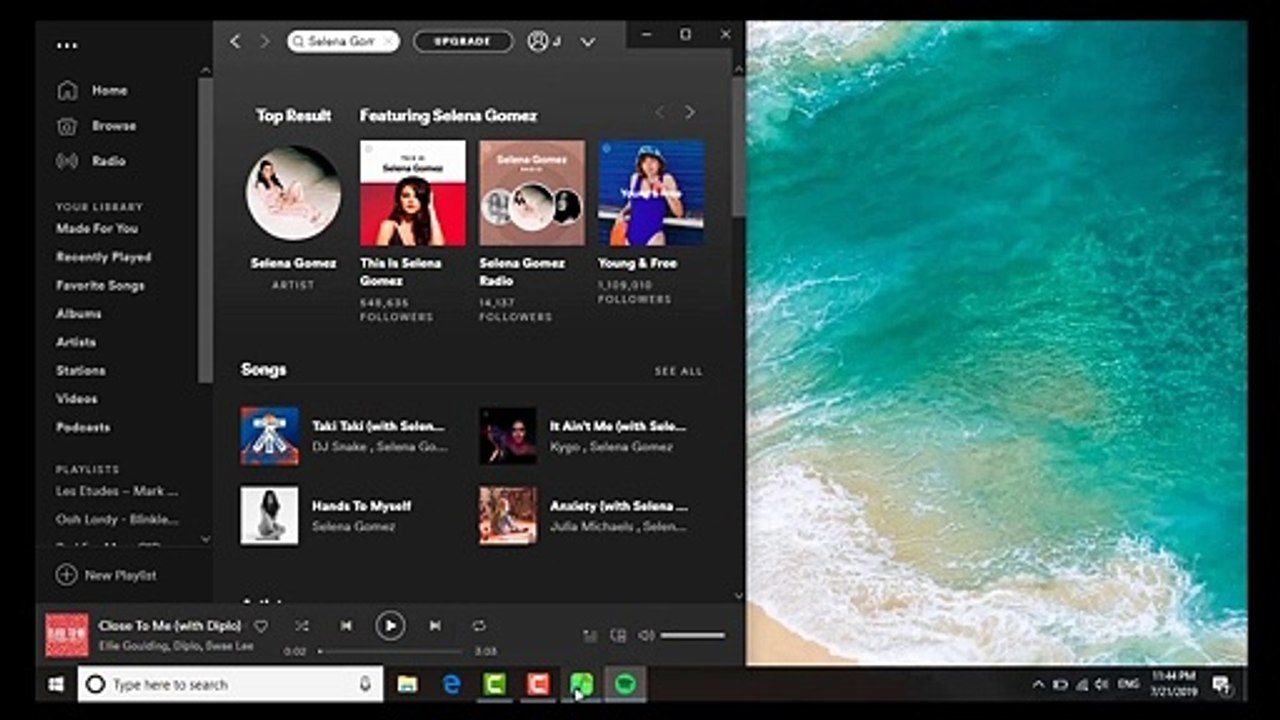Expand the account dropdown arrow

[588, 42]
